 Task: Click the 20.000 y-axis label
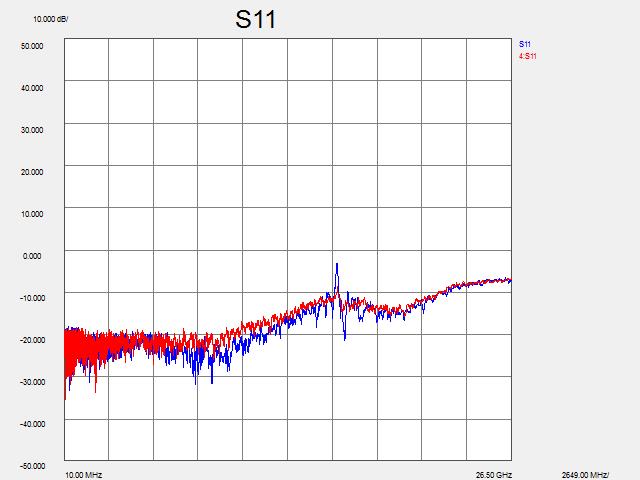pyautogui.click(x=32, y=171)
